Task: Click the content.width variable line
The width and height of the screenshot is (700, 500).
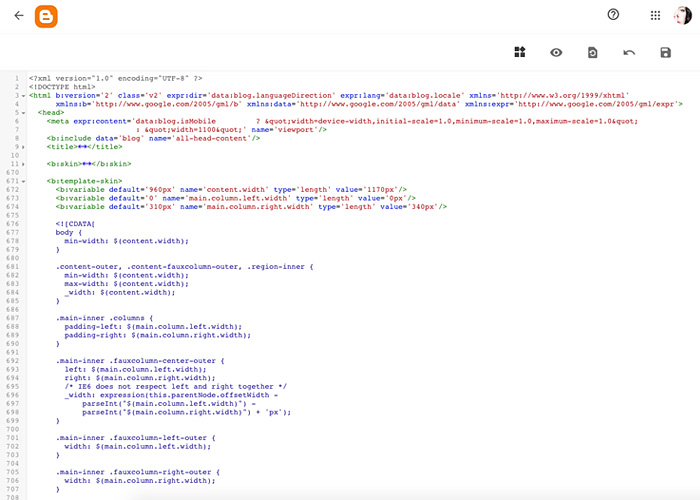Action: (231, 190)
